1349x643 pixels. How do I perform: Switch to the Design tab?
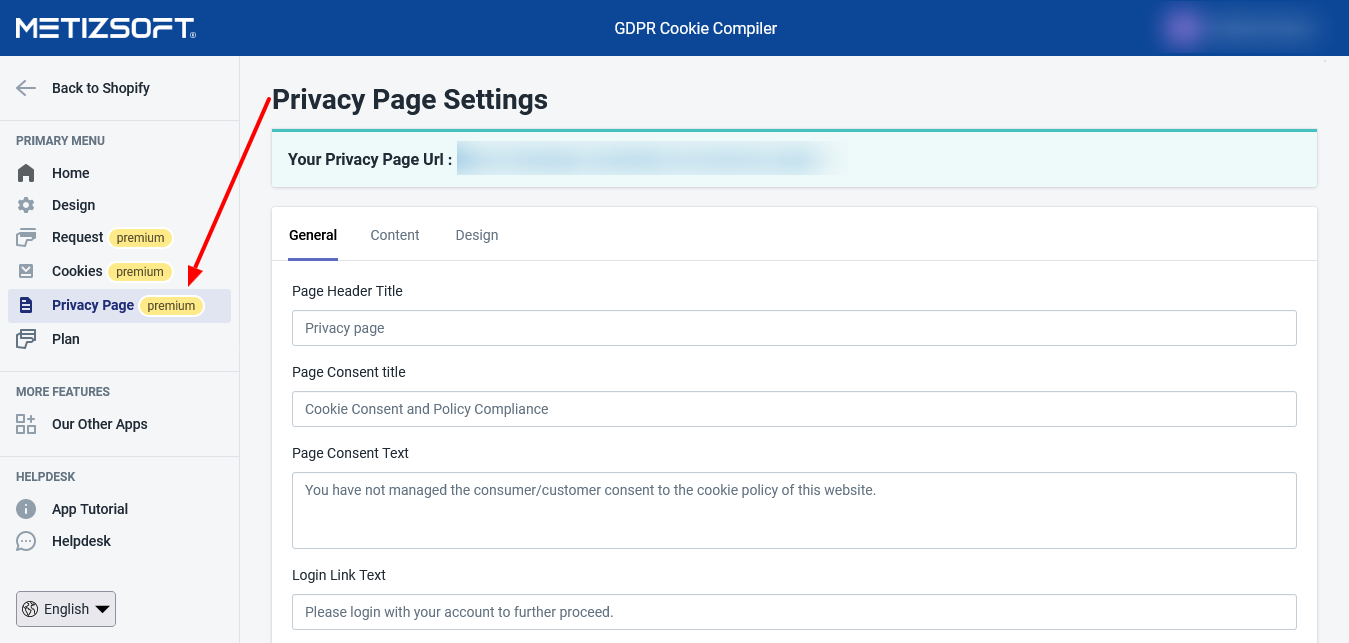click(477, 235)
